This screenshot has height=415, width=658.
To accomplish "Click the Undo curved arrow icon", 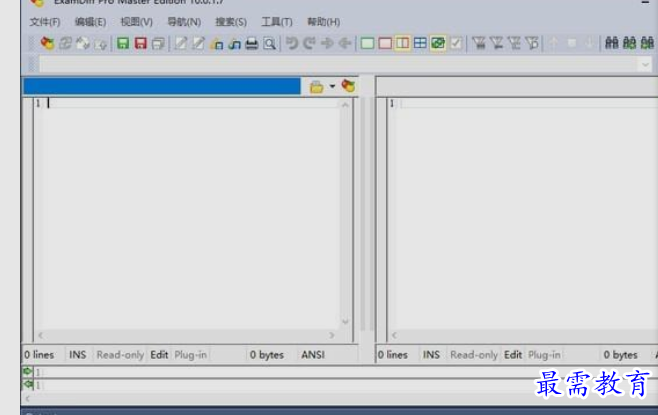I will click(x=291, y=43).
